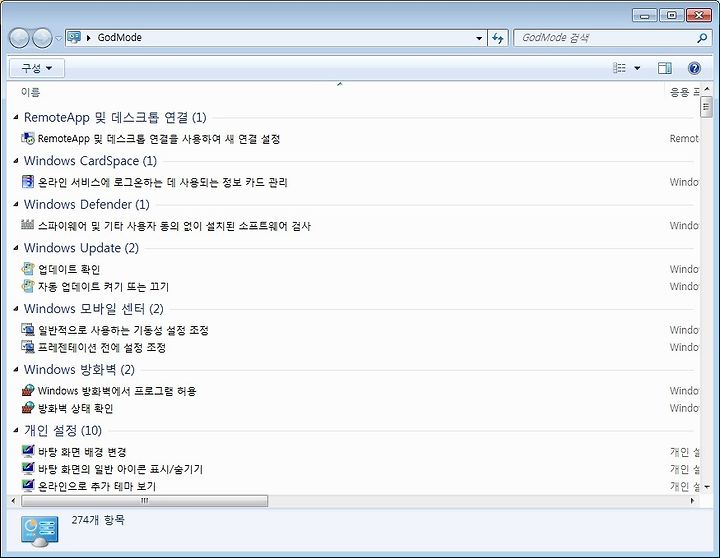Sort by the 이름 column header
This screenshot has height=558, width=720.
click(x=30, y=92)
